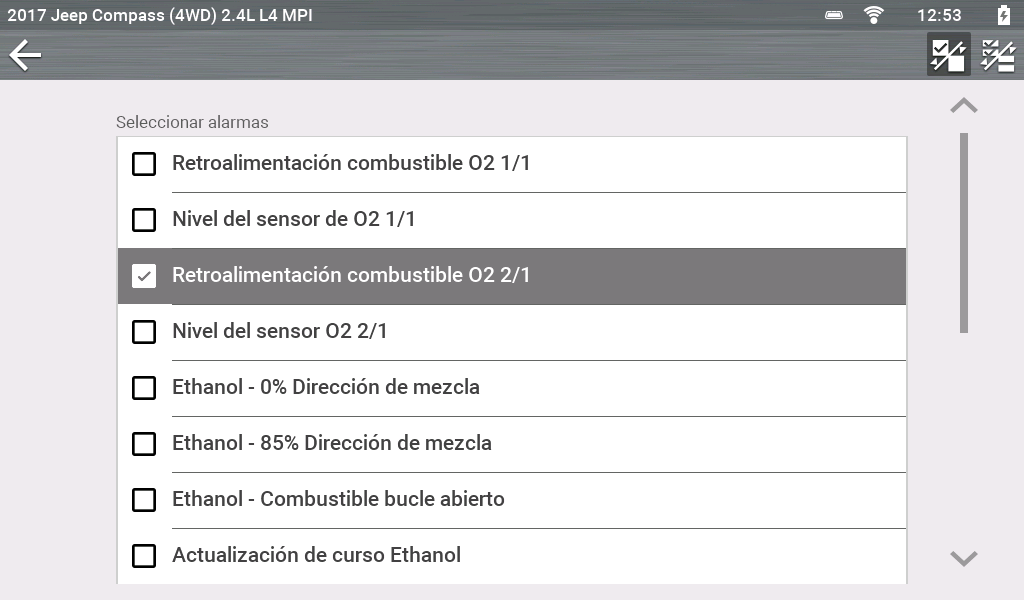Uncheck Retroalimentación combustible O2 2/1 box
Screen dimensions: 1024x600
click(145, 276)
